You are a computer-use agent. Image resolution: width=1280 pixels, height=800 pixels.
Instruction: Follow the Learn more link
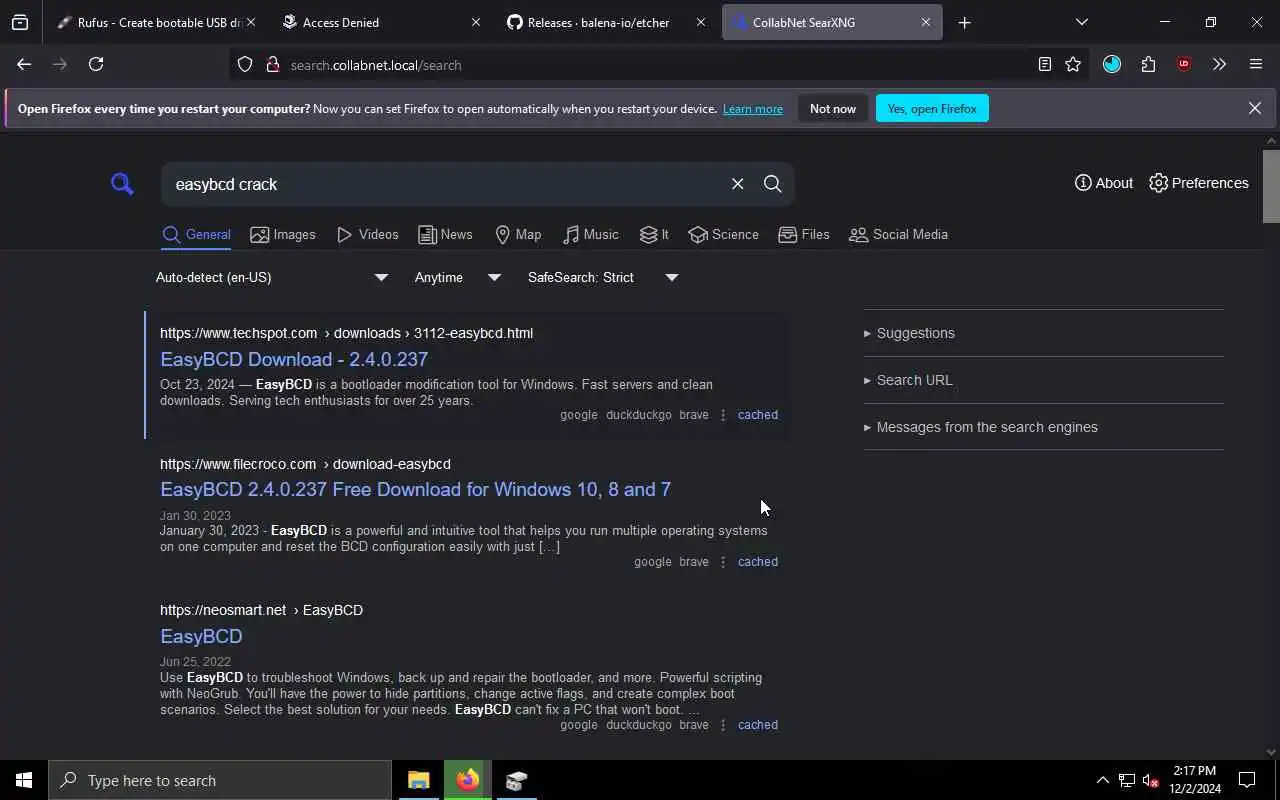753,109
